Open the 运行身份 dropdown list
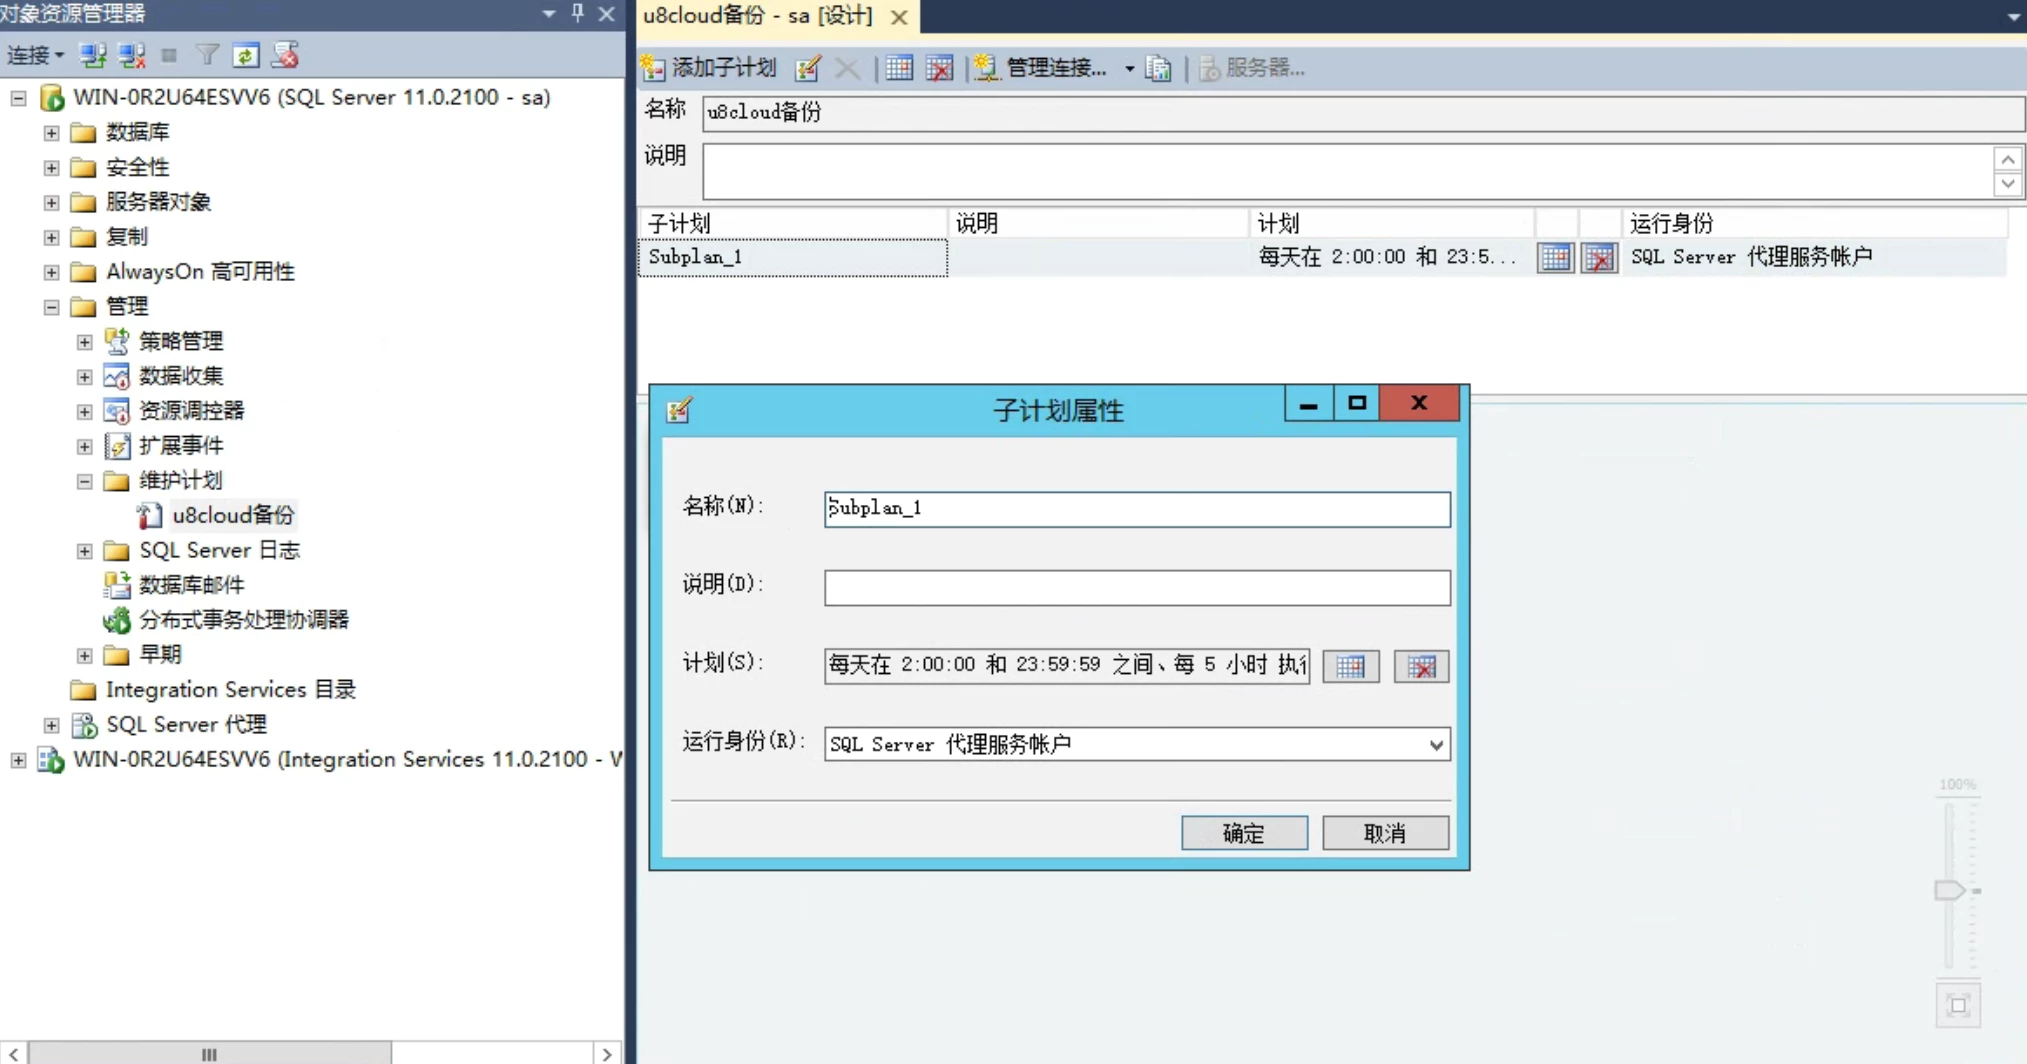2027x1064 pixels. pyautogui.click(x=1436, y=745)
